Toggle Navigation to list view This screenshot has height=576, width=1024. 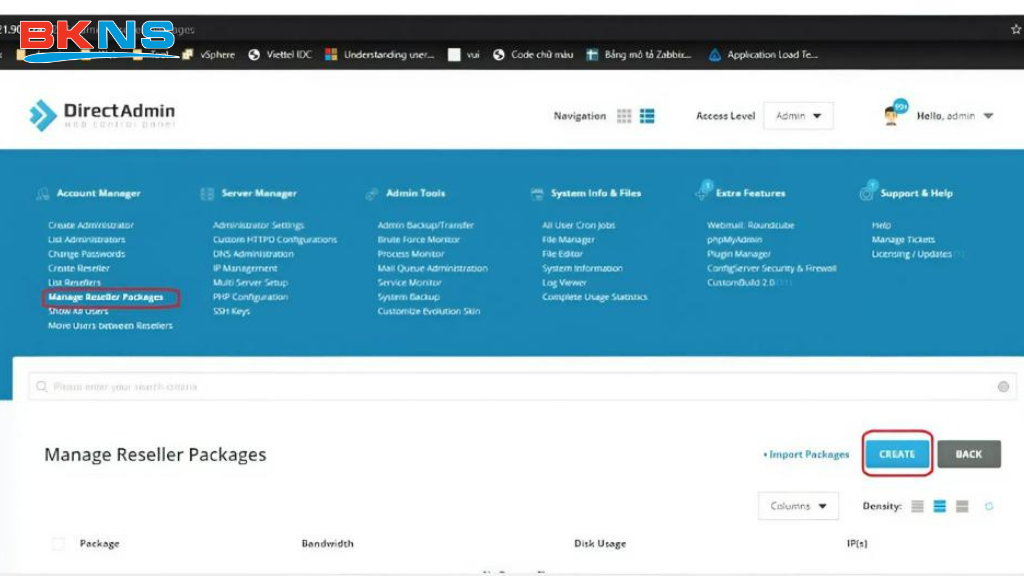[x=647, y=115]
